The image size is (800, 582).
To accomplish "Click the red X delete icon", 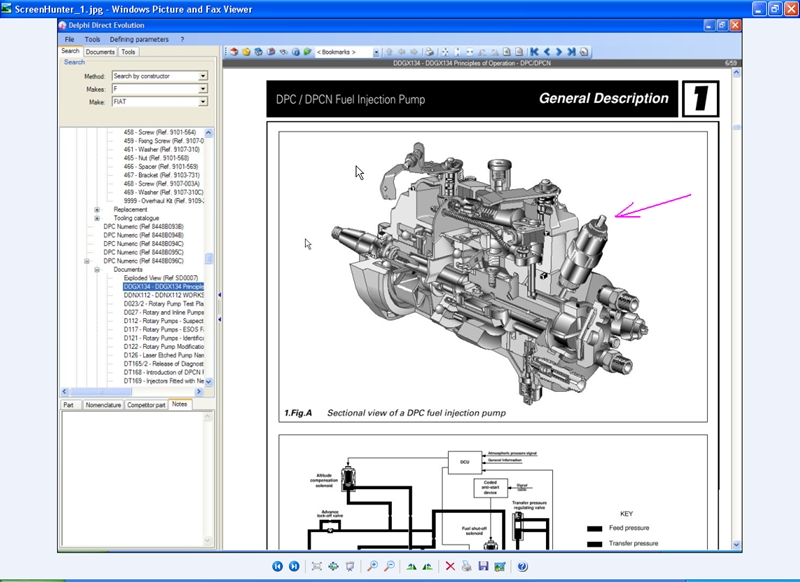I will pyautogui.click(x=450, y=566).
